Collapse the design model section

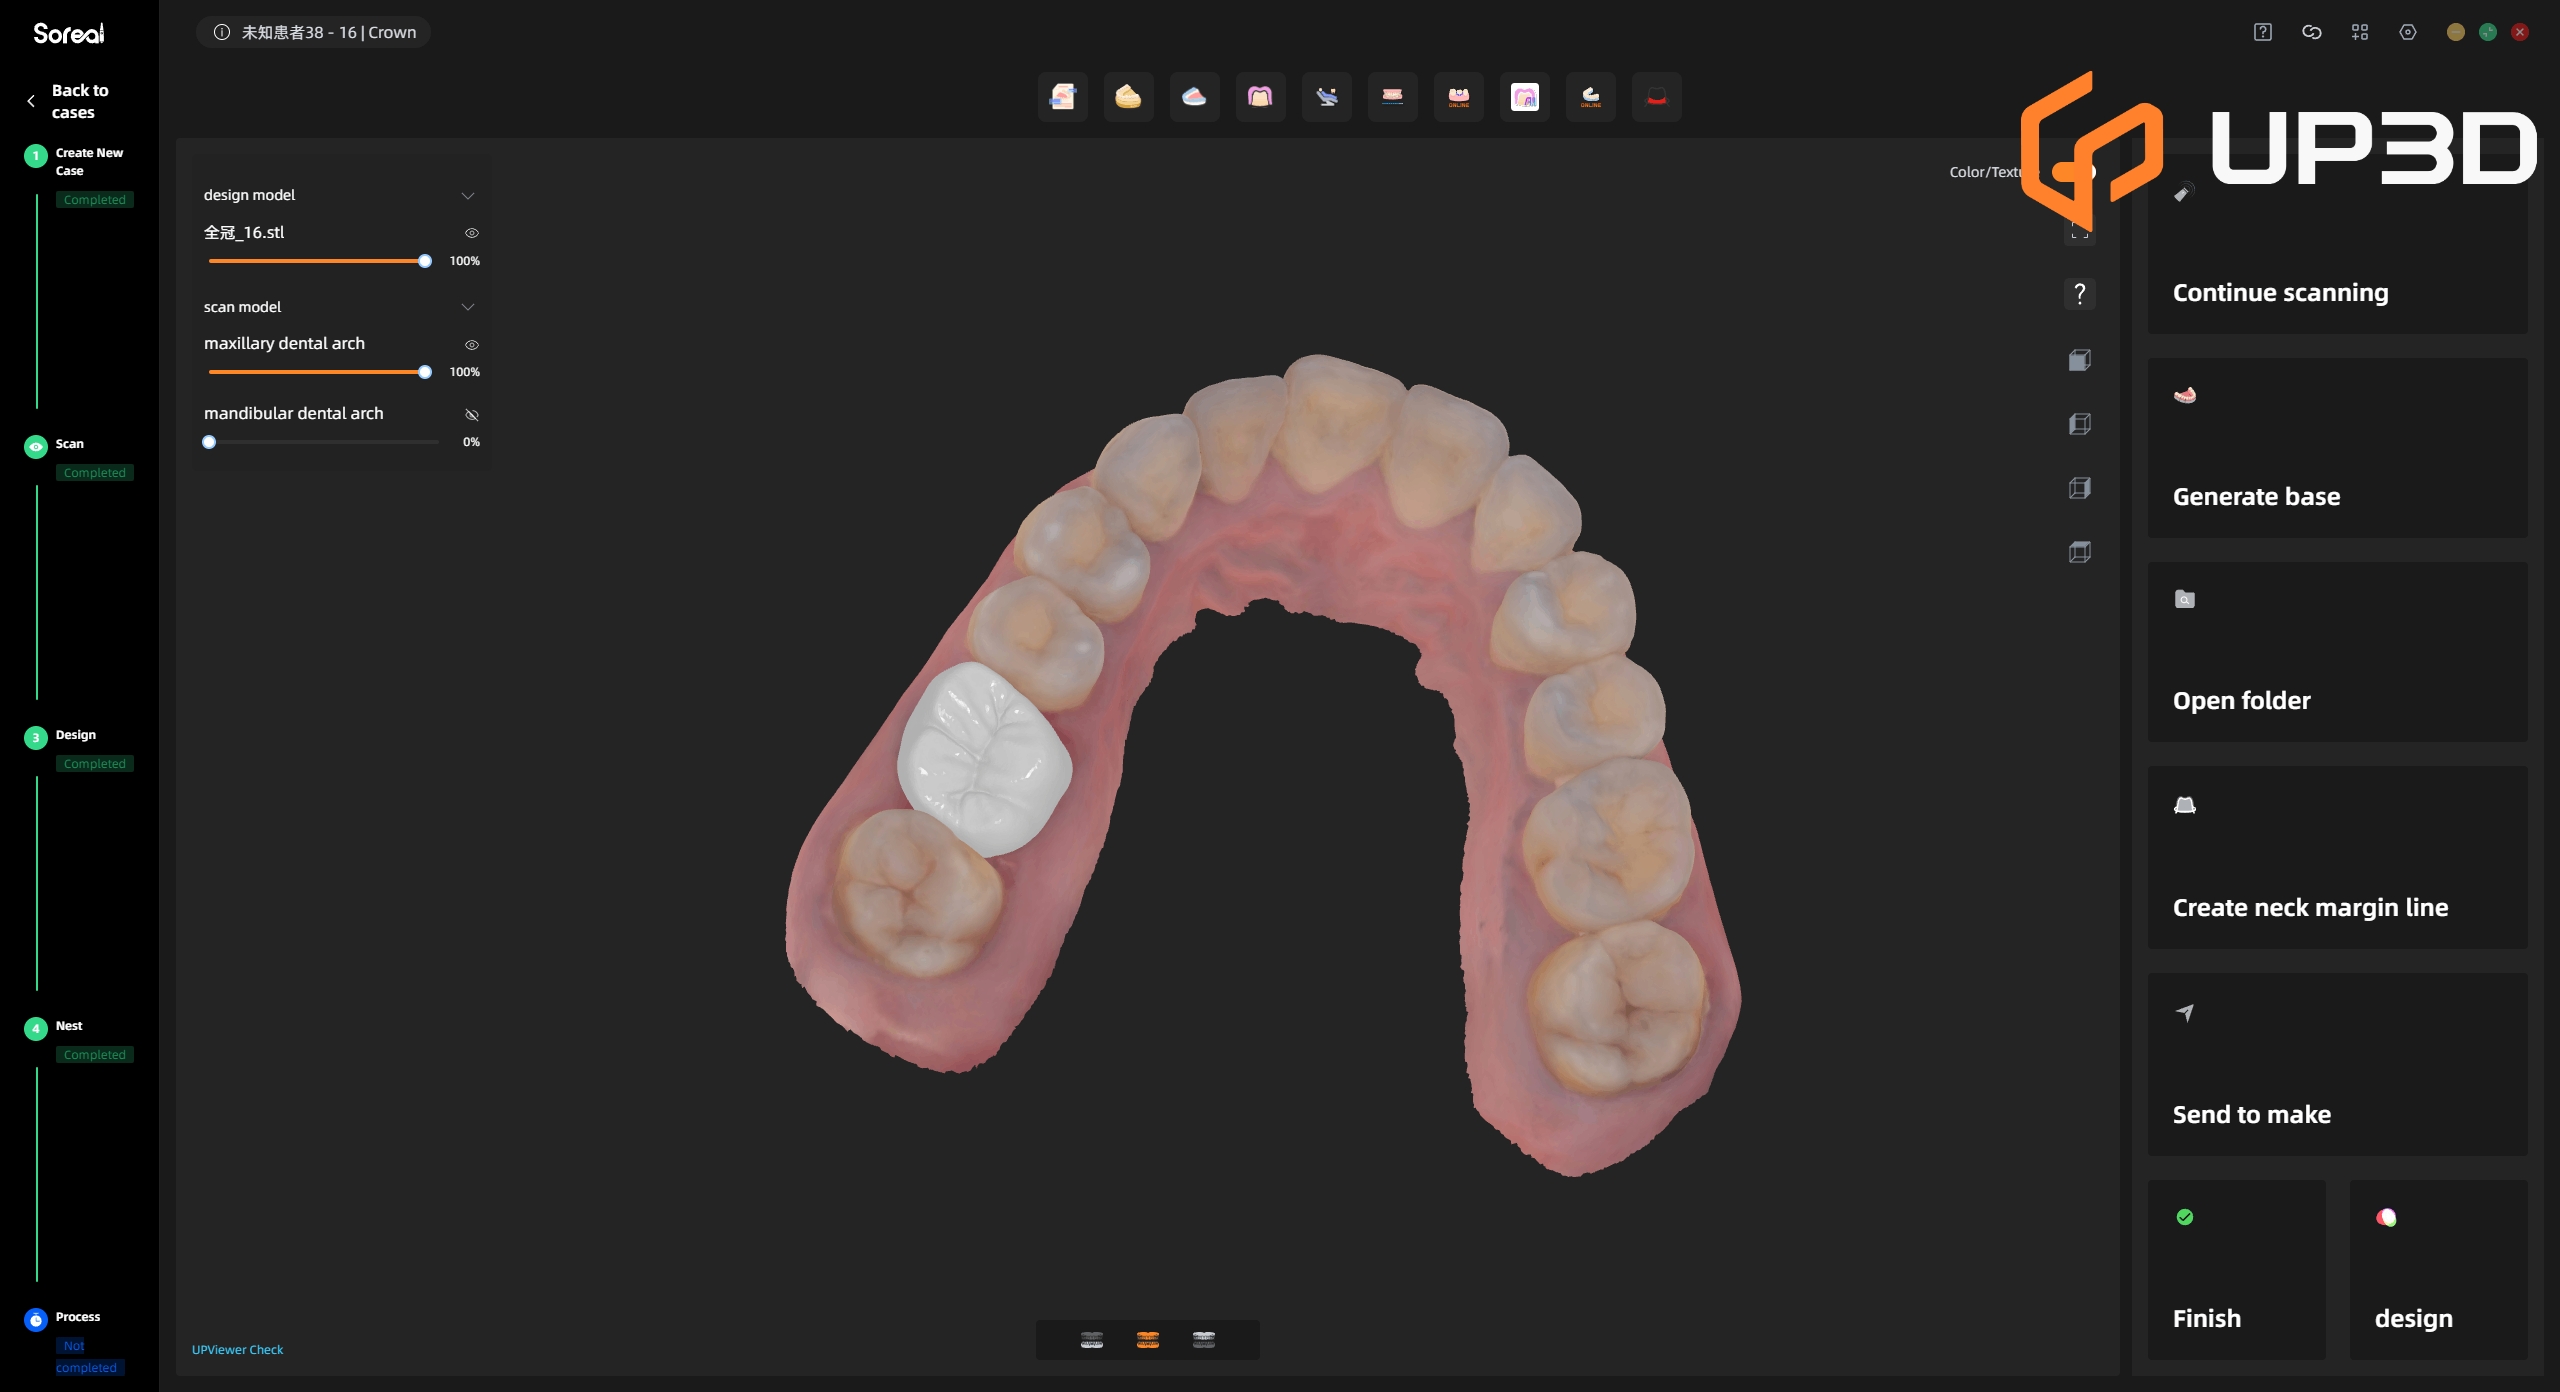coord(467,195)
